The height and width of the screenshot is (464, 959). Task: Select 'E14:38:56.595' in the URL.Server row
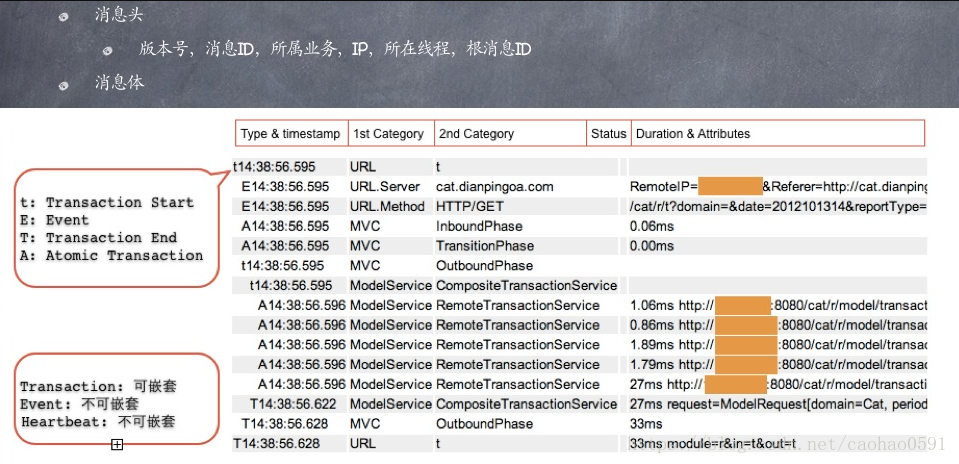coord(285,186)
